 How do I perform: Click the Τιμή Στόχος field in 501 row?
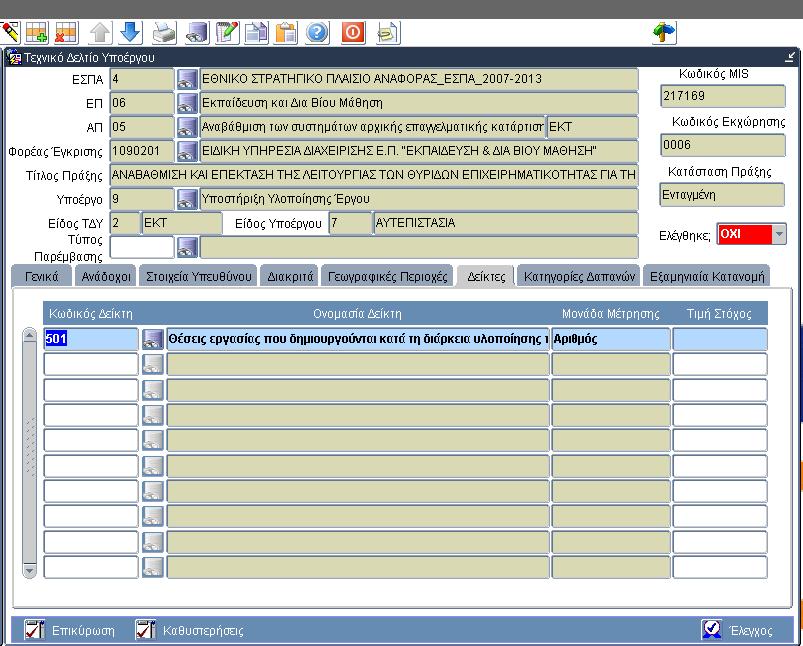pos(720,339)
